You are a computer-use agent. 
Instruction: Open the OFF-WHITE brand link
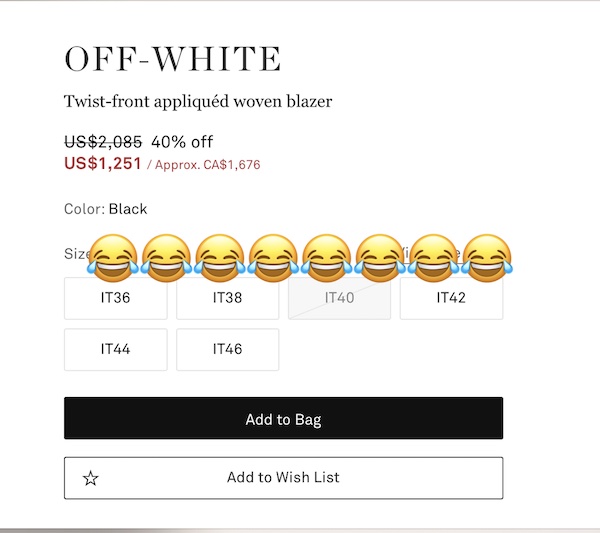(x=173, y=59)
